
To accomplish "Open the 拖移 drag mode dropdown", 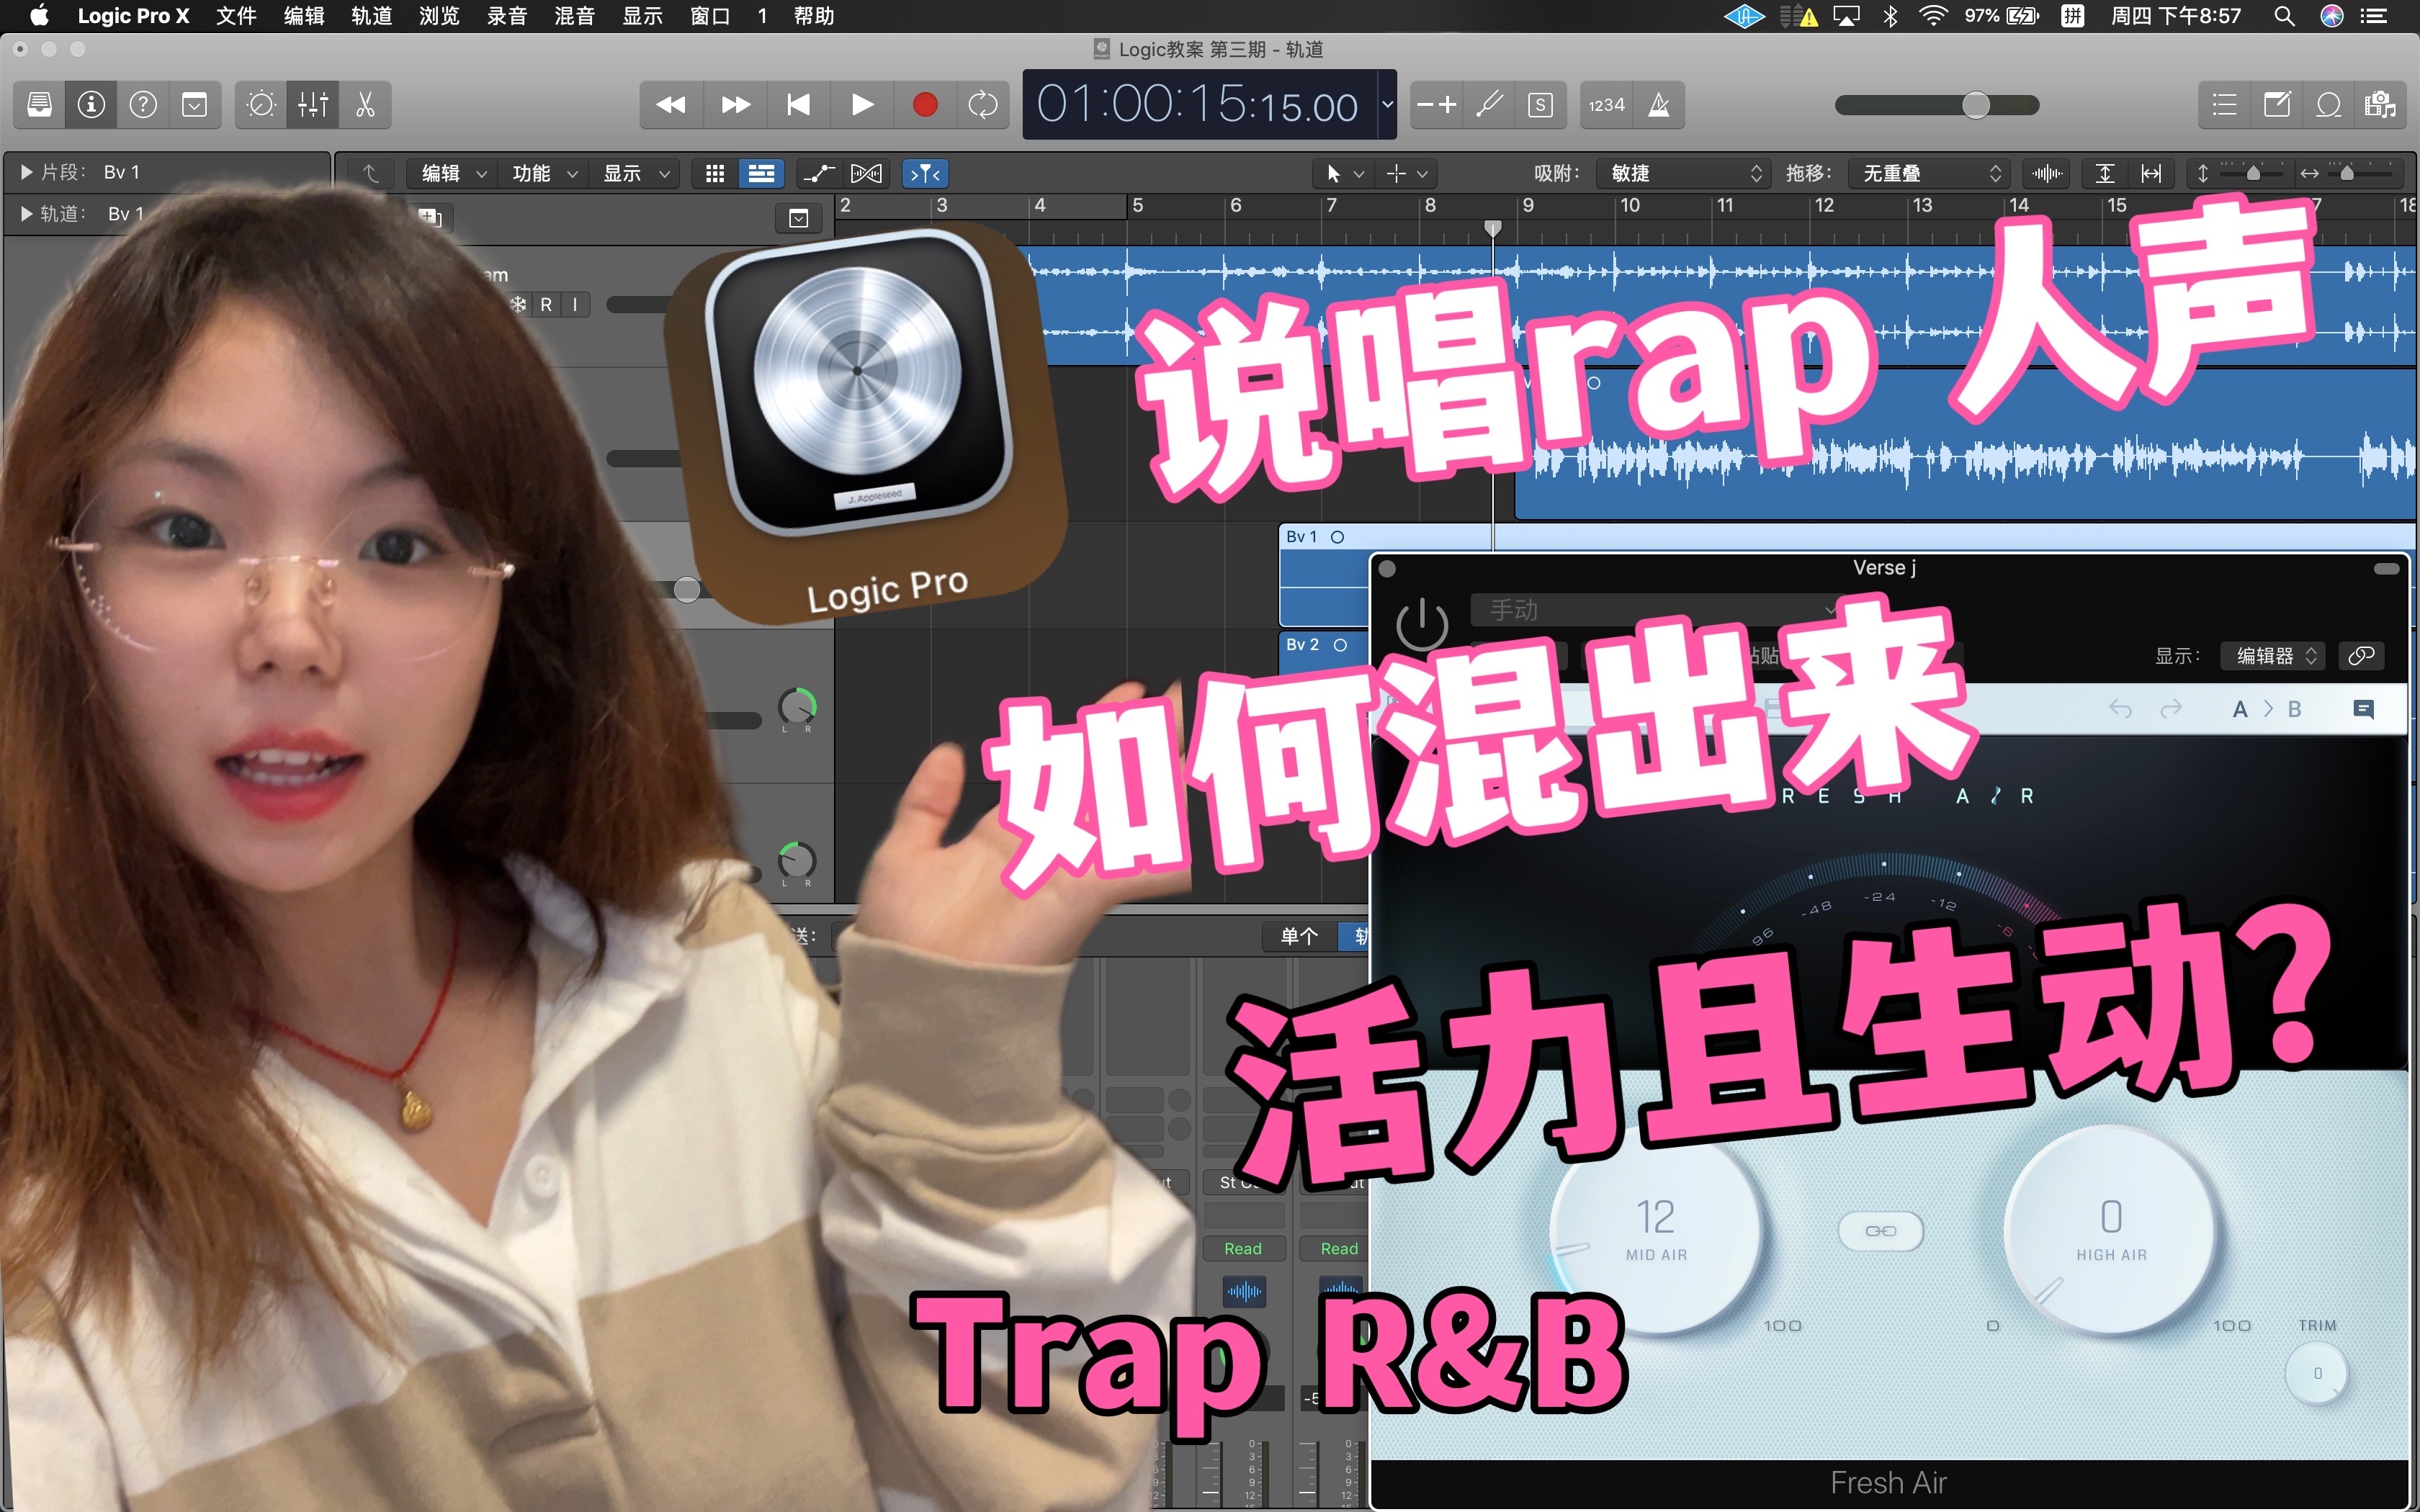I will [x=1928, y=173].
